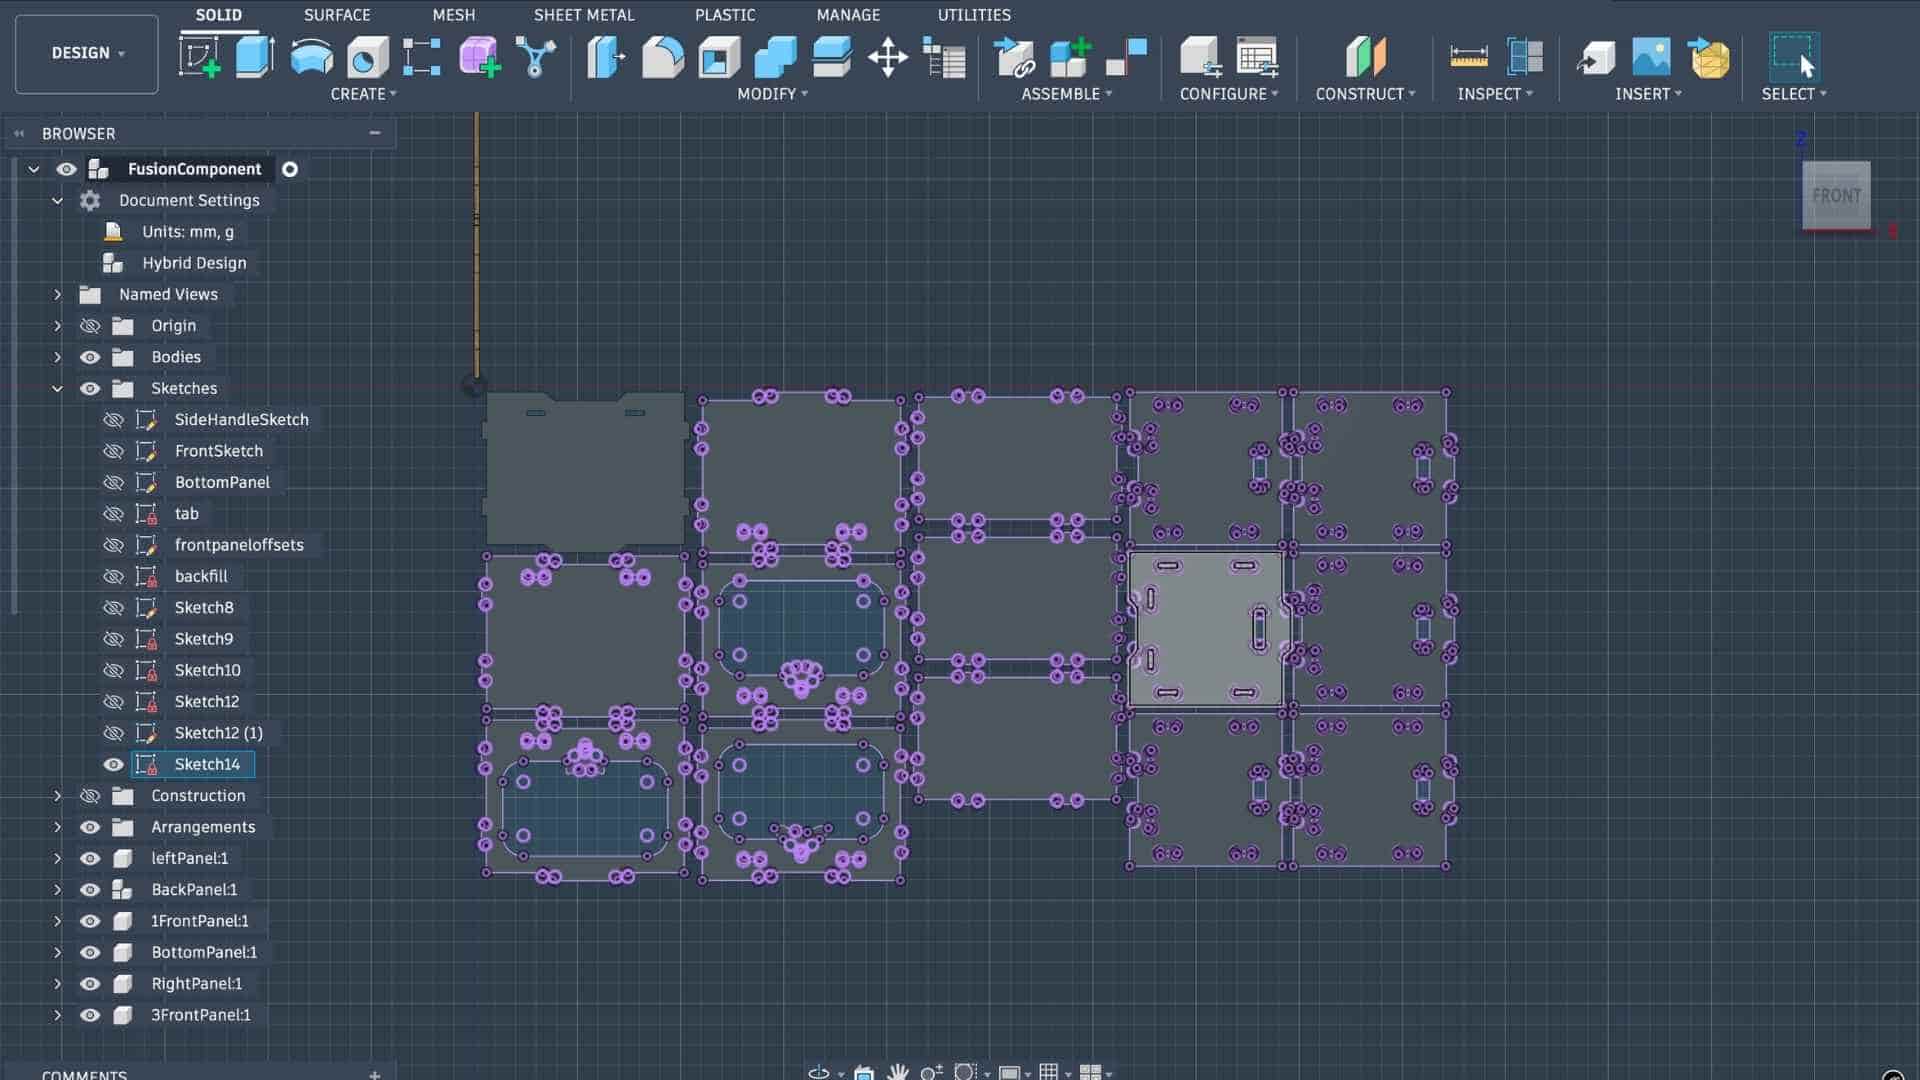Show the FrontSketch sketch visibility
Image resolution: width=1920 pixels, height=1080 pixels.
[113, 451]
